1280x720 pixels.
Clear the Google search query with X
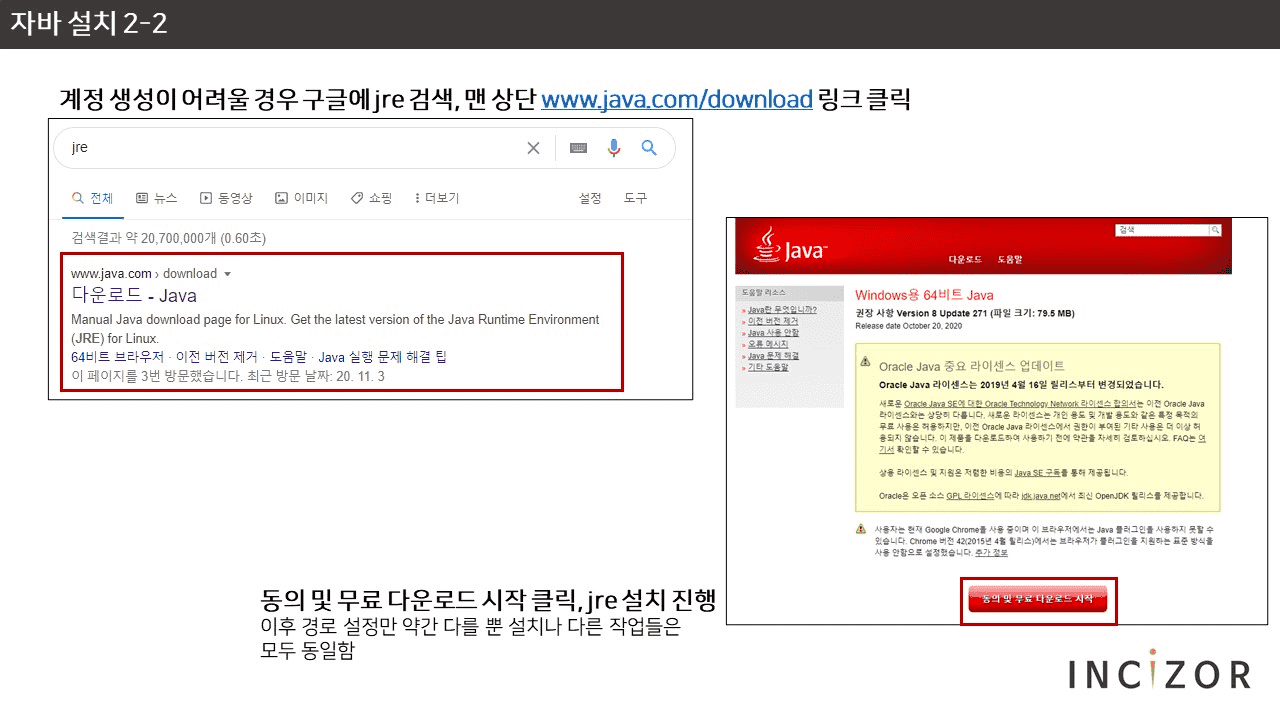pos(533,148)
